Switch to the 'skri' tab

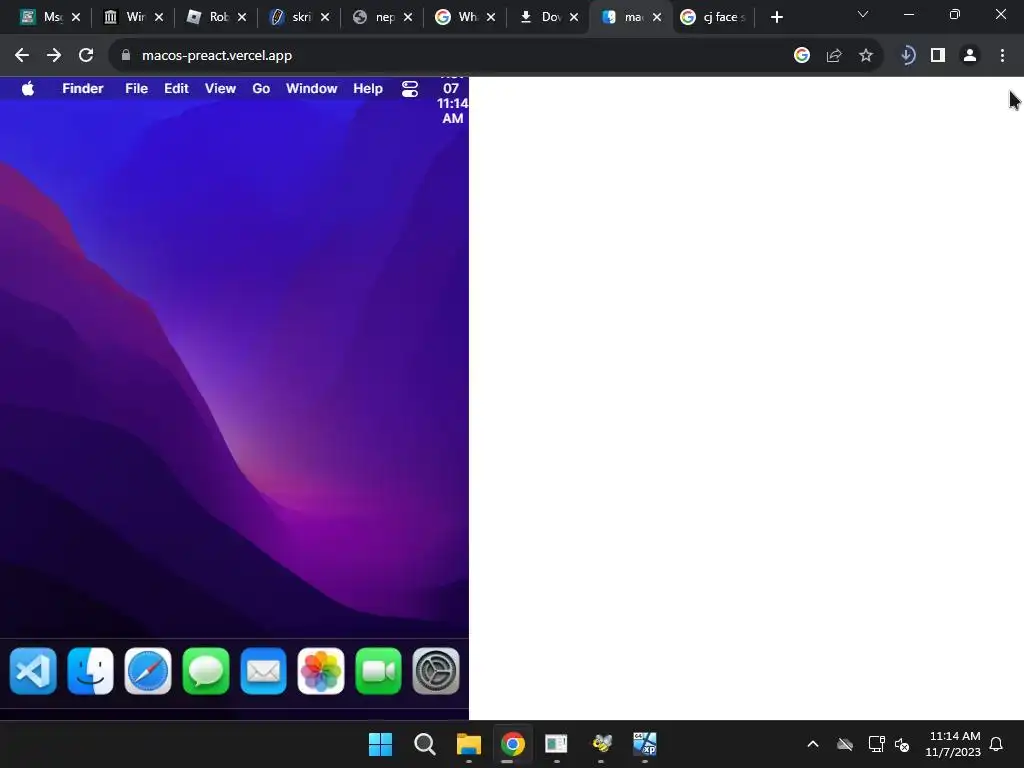click(x=292, y=17)
